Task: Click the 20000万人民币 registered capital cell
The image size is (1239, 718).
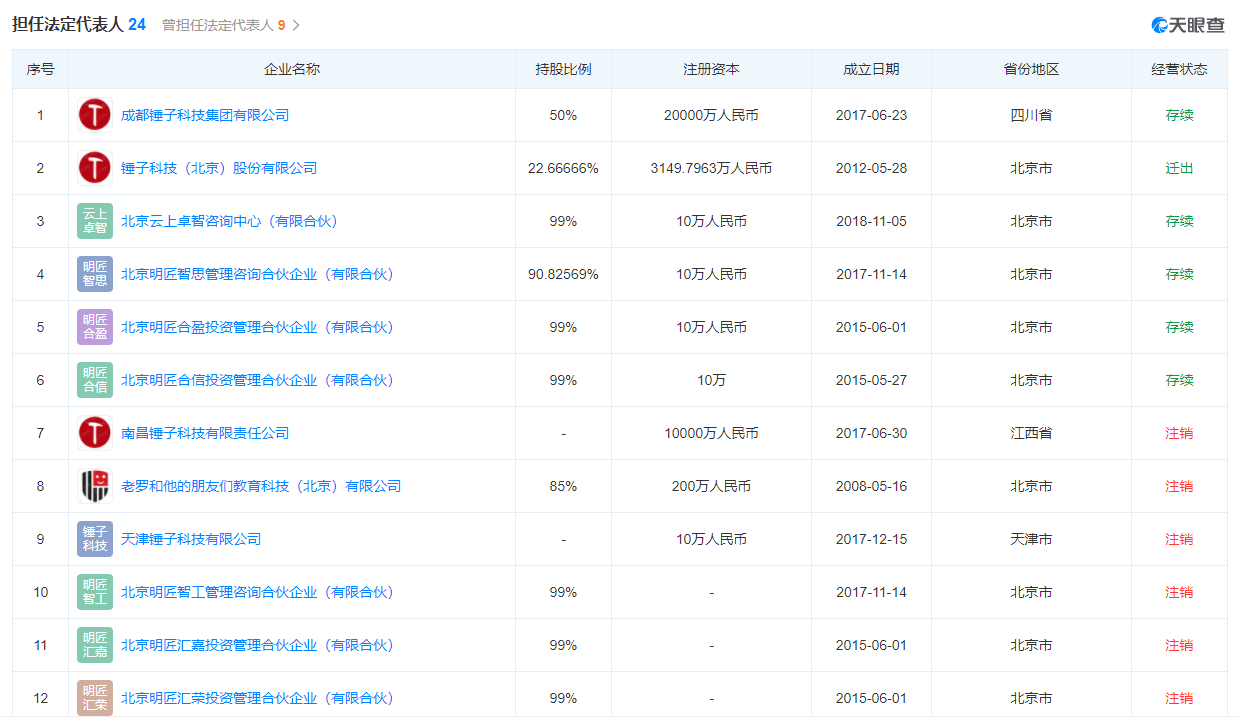Action: [711, 115]
